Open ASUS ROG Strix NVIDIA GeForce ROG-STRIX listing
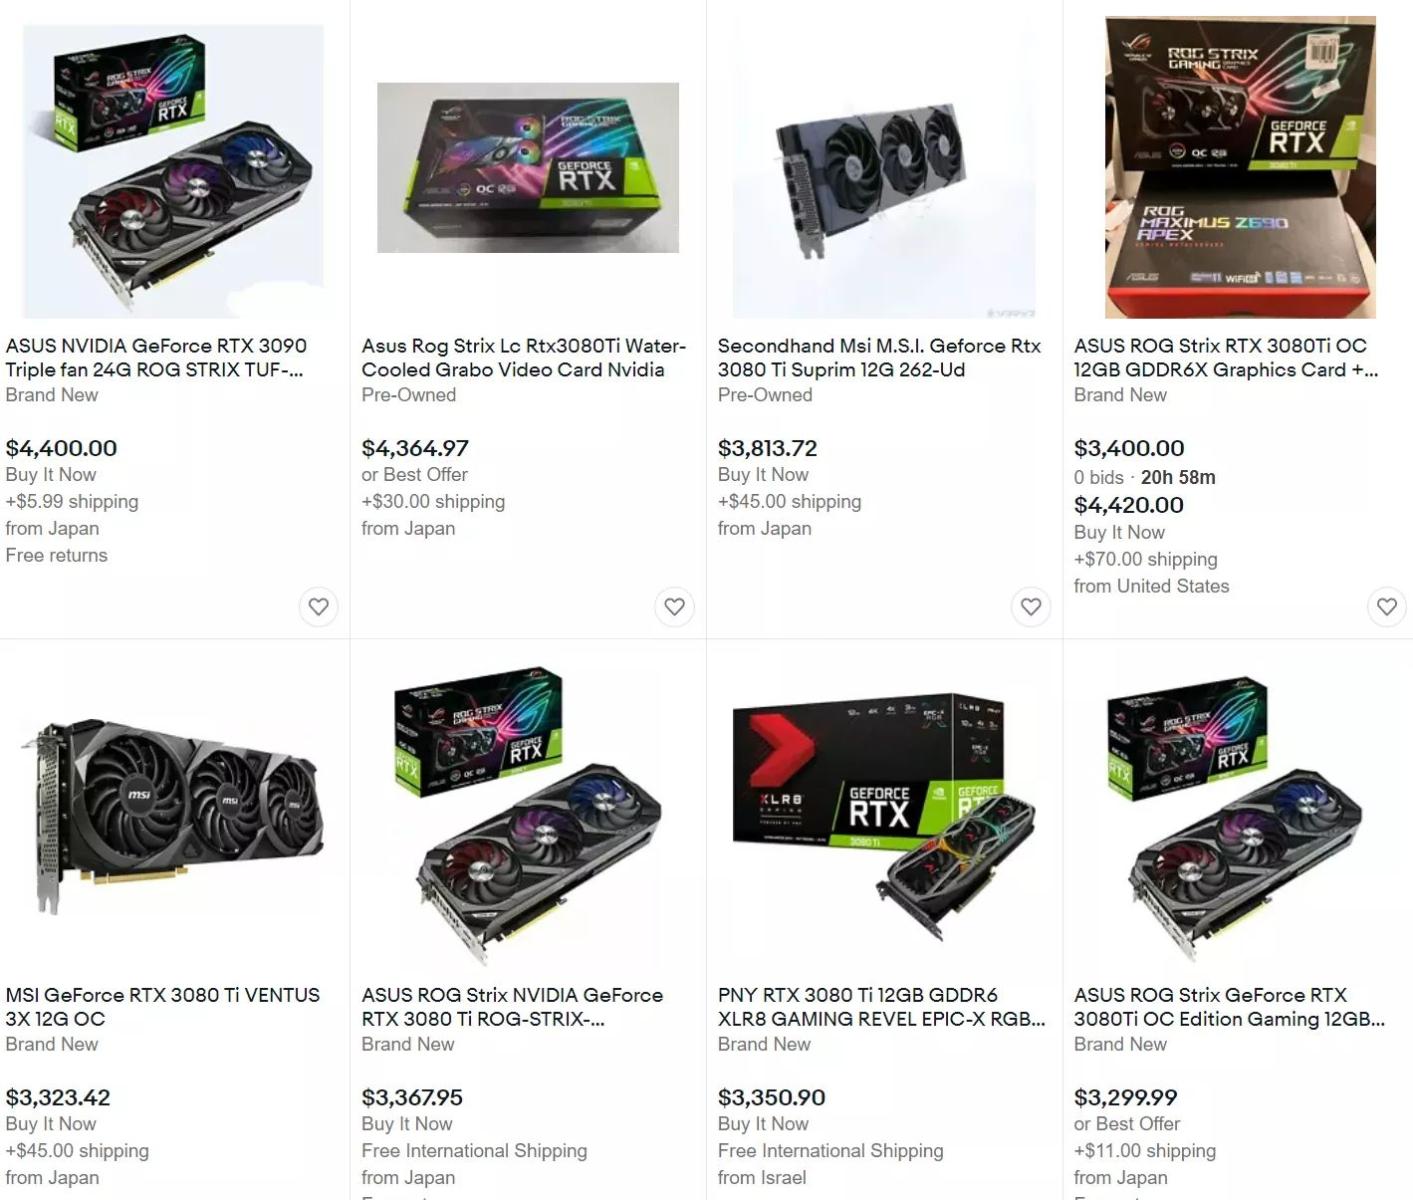The image size is (1413, 1200). point(512,1006)
